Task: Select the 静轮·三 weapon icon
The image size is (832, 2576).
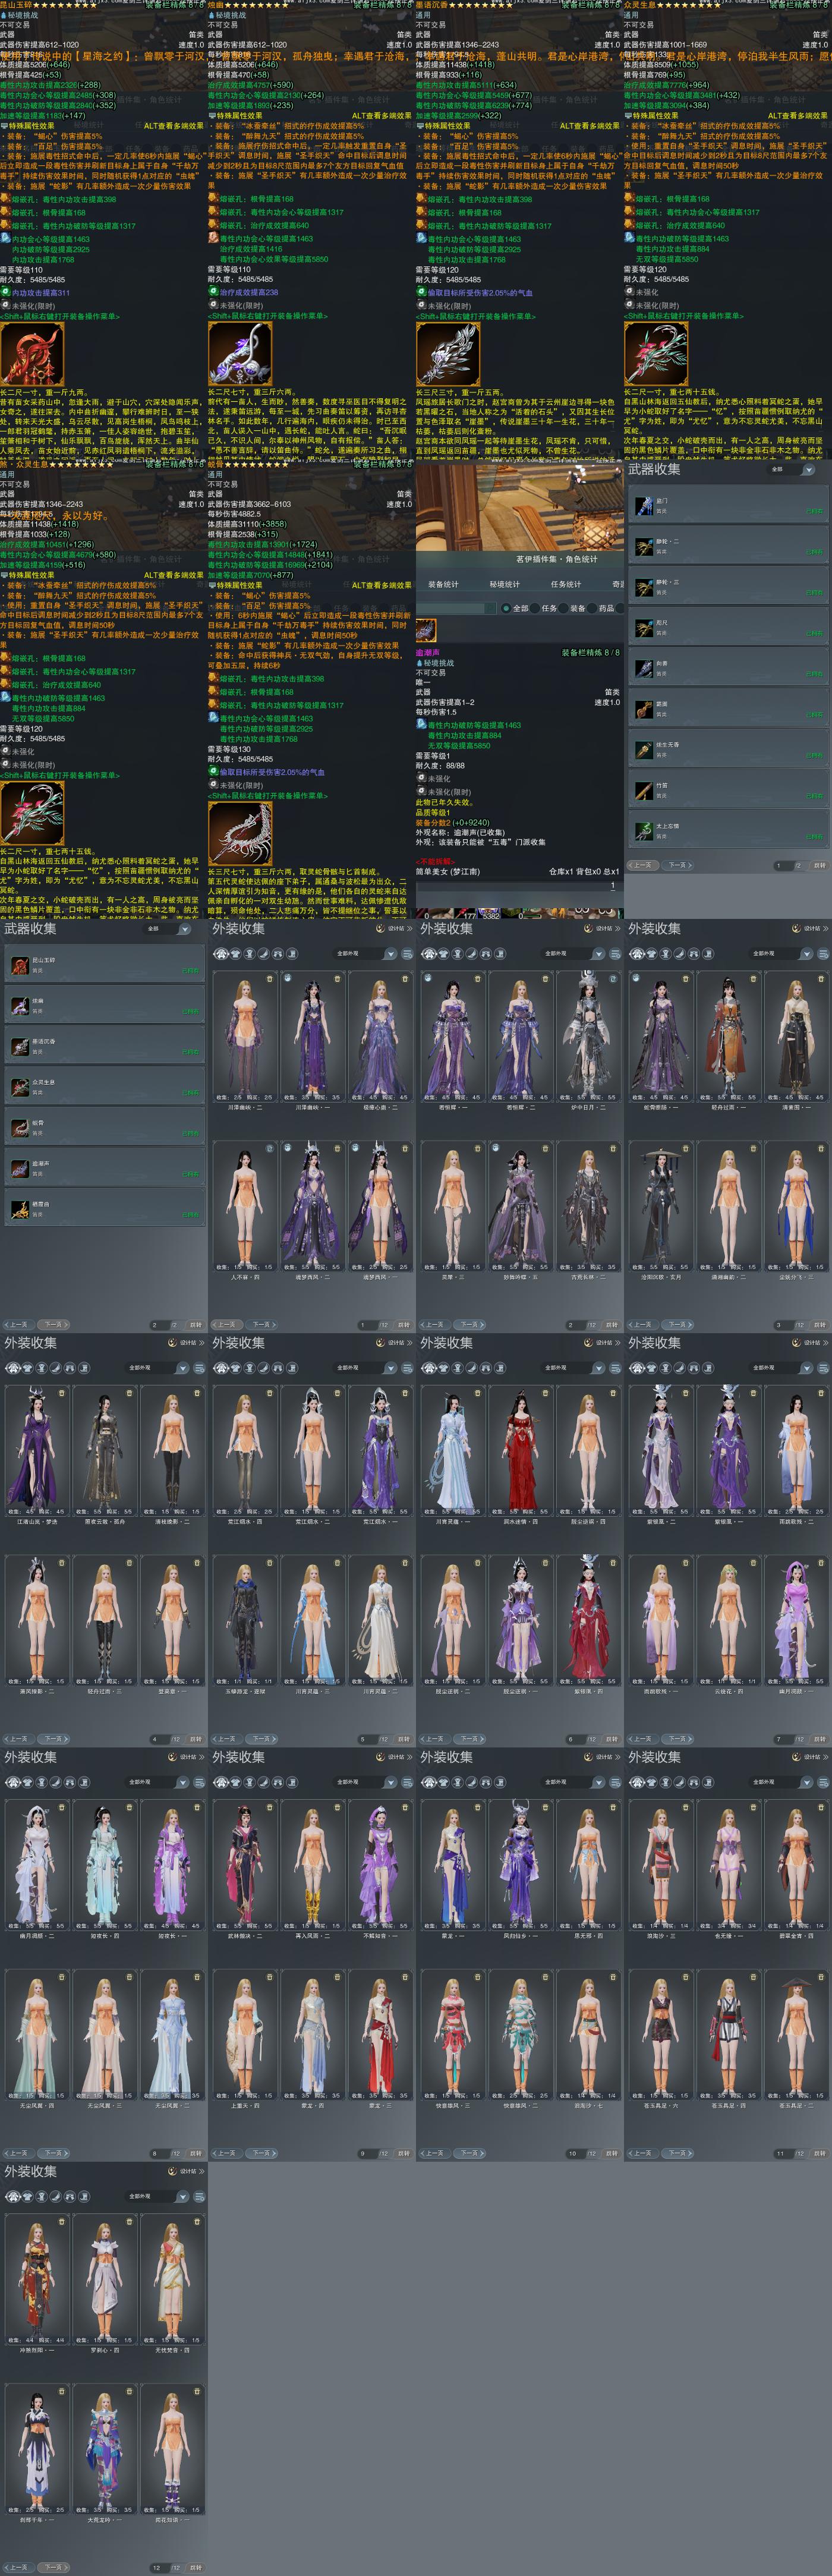Action: pos(643,588)
